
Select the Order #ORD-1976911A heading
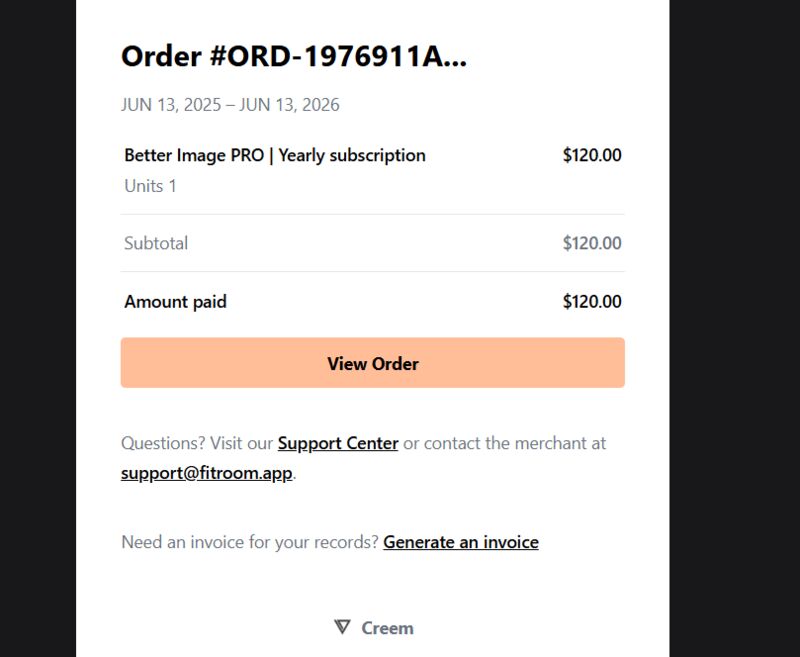pos(294,56)
